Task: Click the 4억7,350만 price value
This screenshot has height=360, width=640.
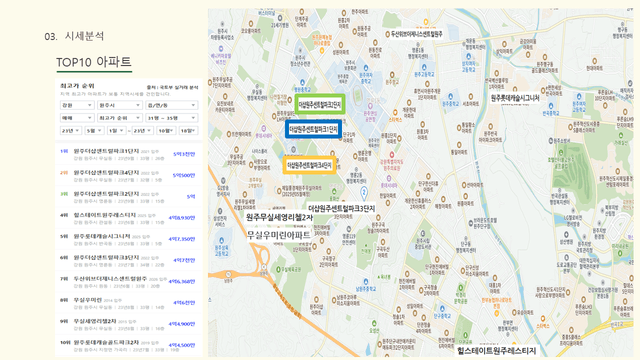Action: point(182,239)
